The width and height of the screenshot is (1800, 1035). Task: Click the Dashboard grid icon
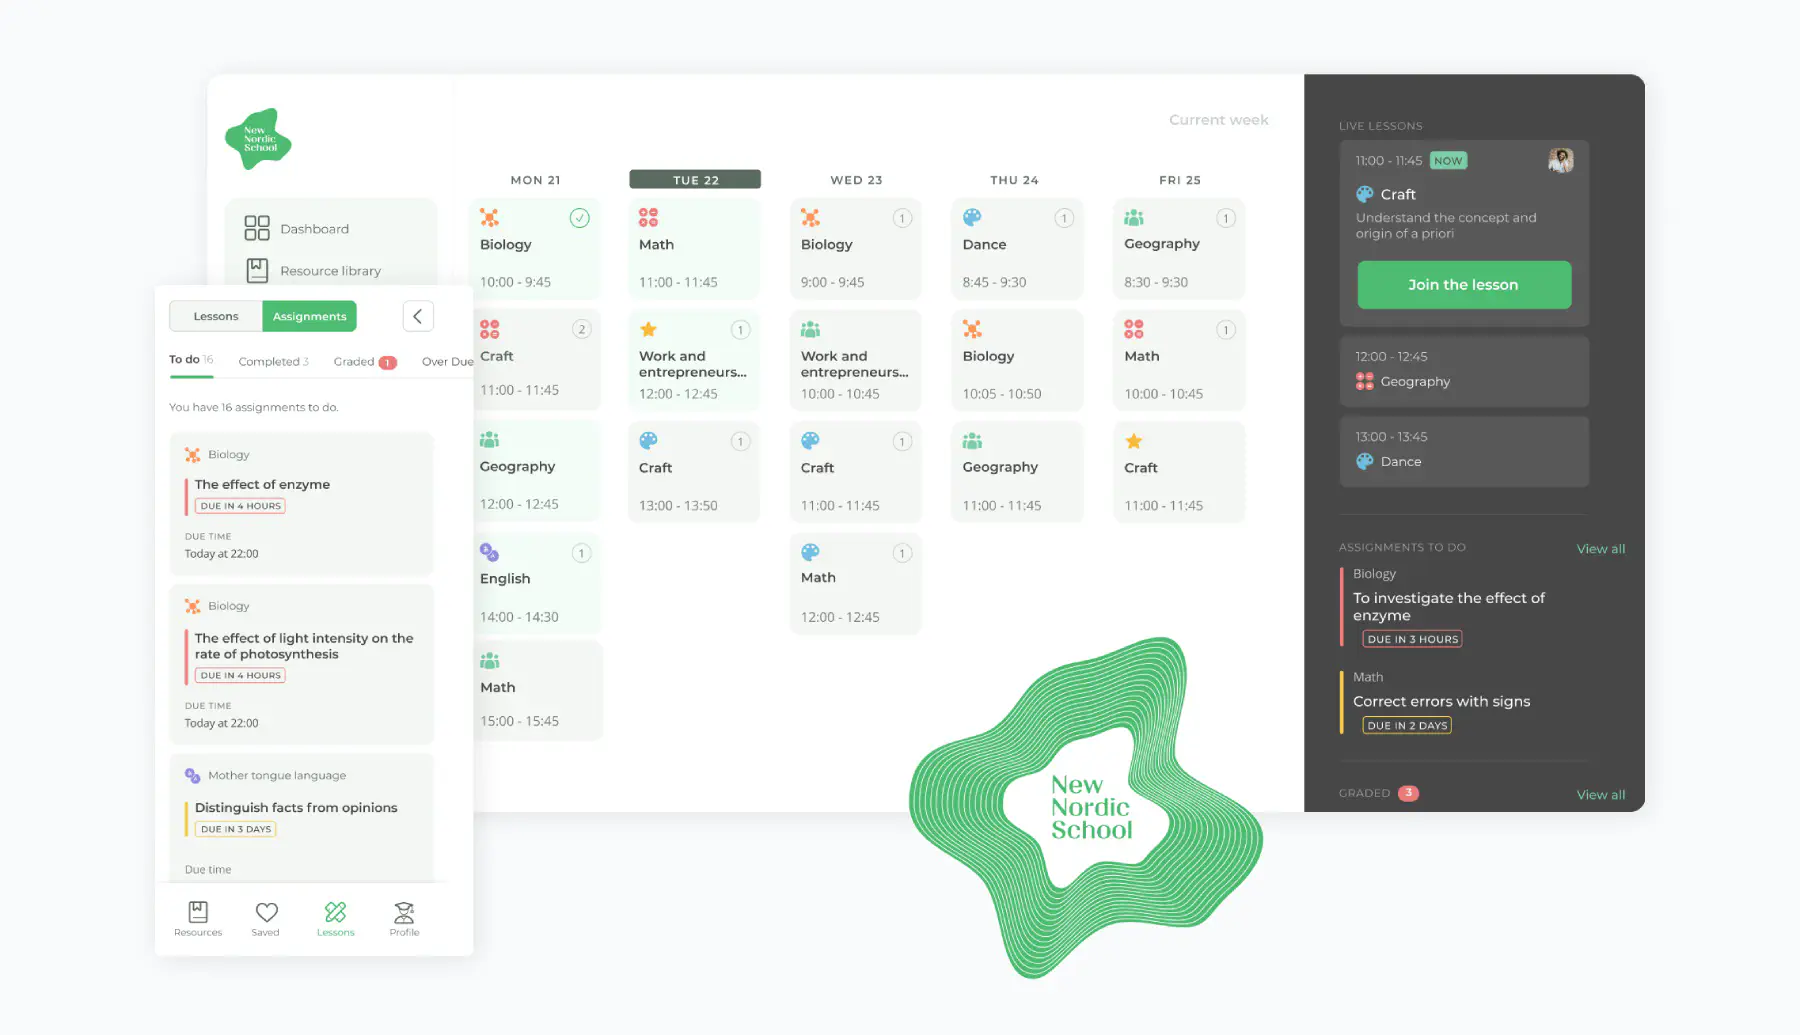tap(257, 228)
